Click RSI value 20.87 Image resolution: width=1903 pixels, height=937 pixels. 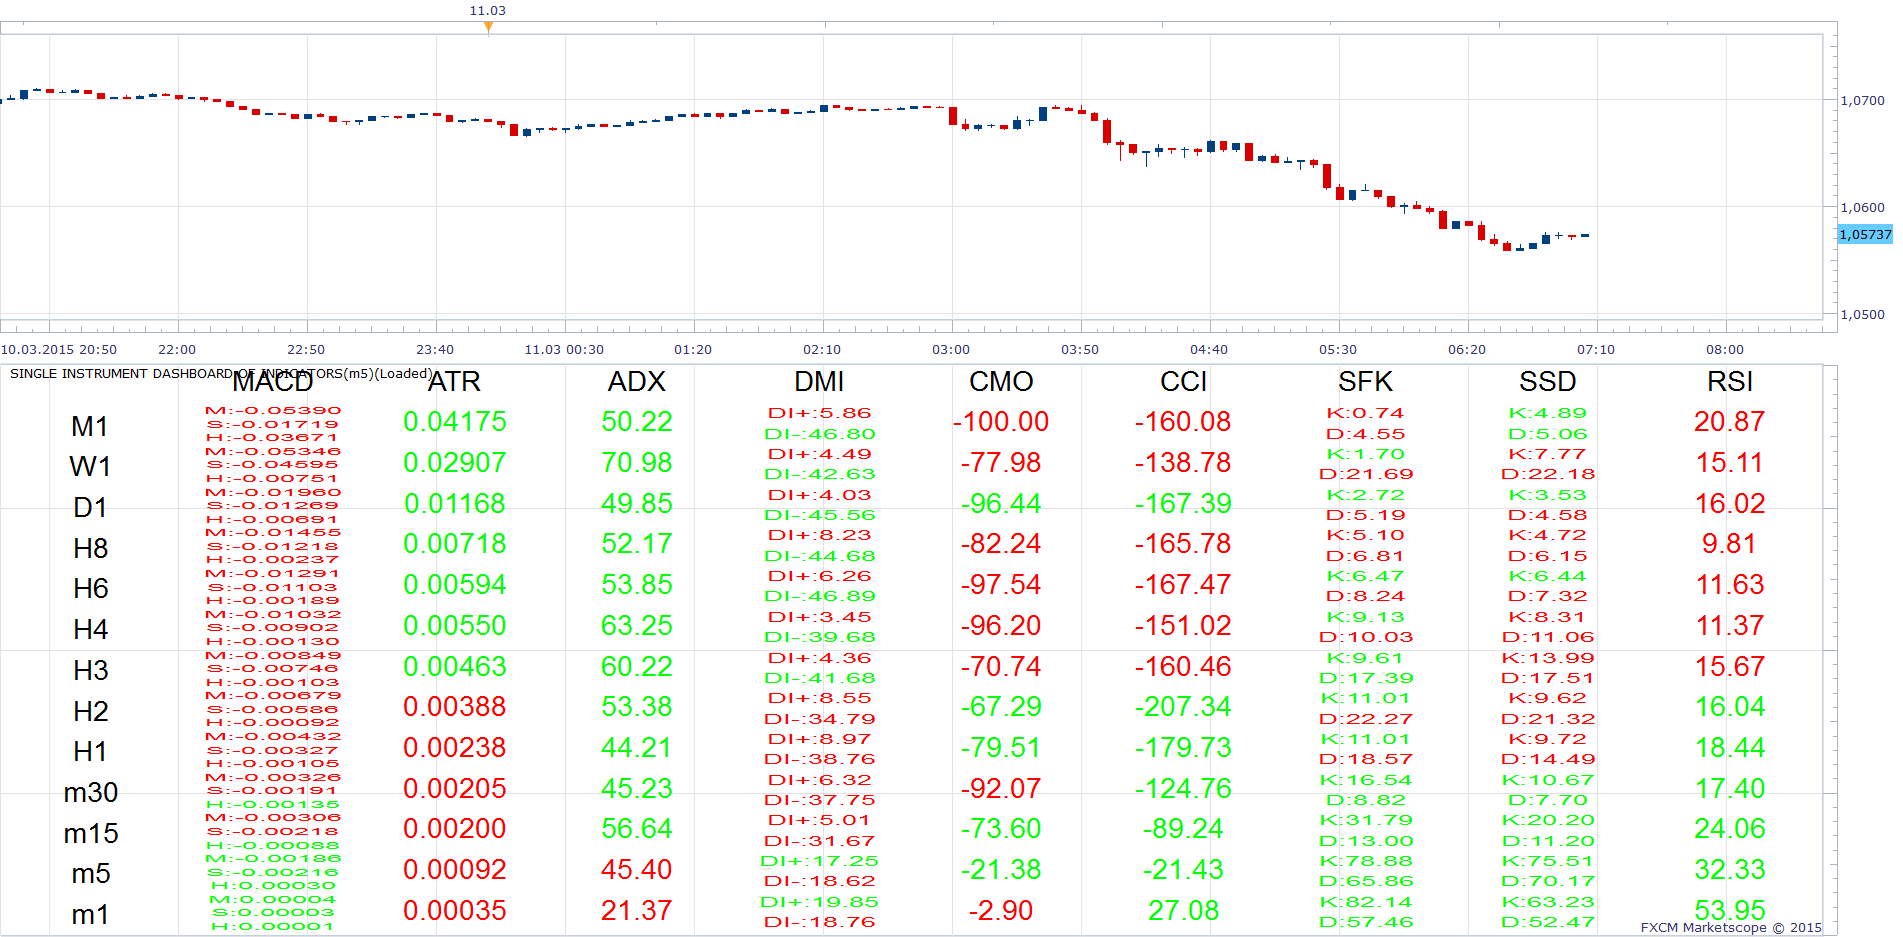1730,422
